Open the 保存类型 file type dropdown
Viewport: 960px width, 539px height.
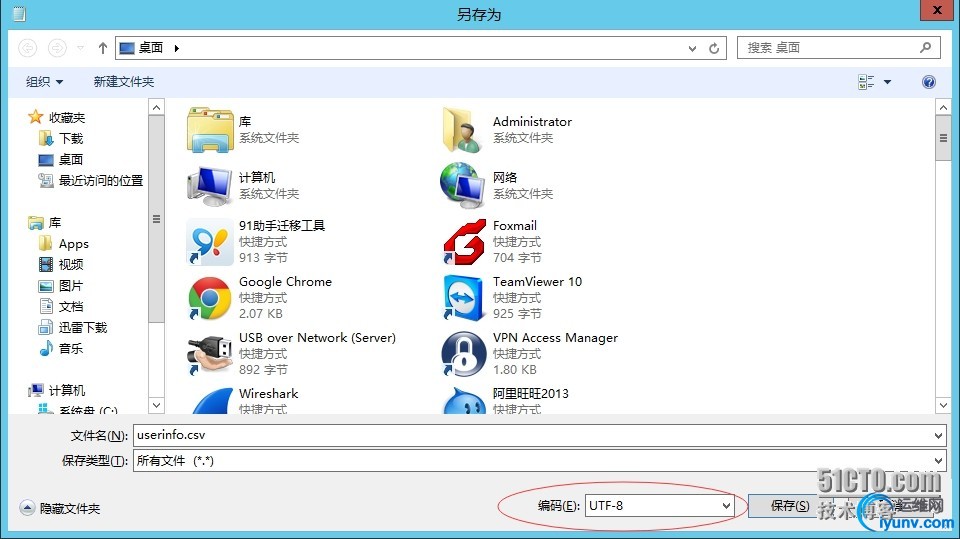(539, 461)
